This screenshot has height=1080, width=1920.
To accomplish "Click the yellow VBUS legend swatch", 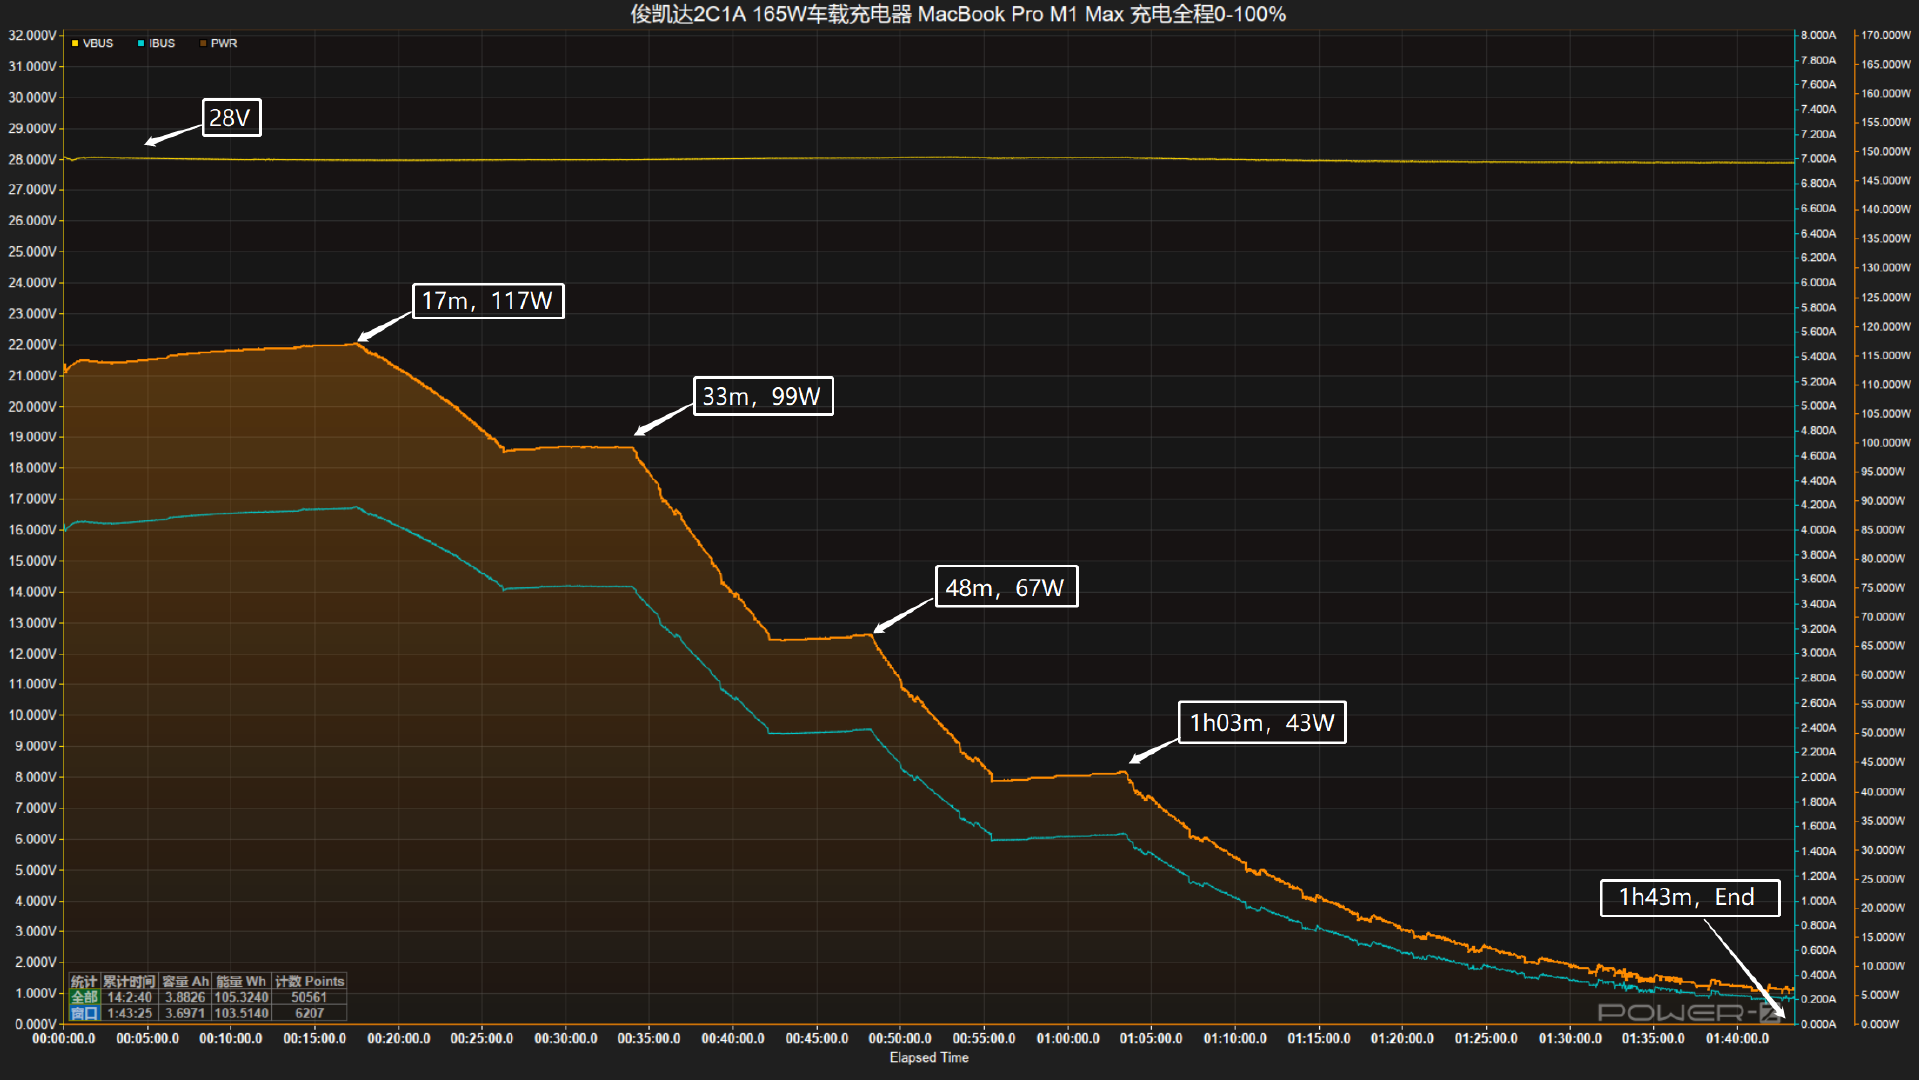I will [x=75, y=43].
